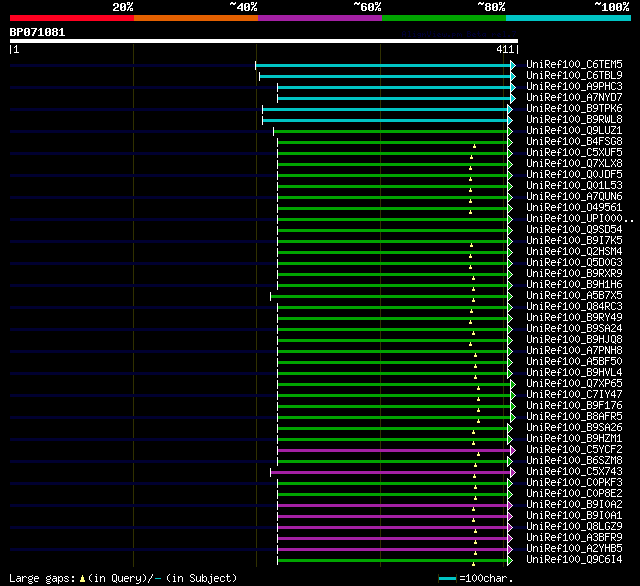Viewport: 640px width, 586px height.
Task: Click the UniRef100_B6SZM8 text
Action: coord(574,461)
